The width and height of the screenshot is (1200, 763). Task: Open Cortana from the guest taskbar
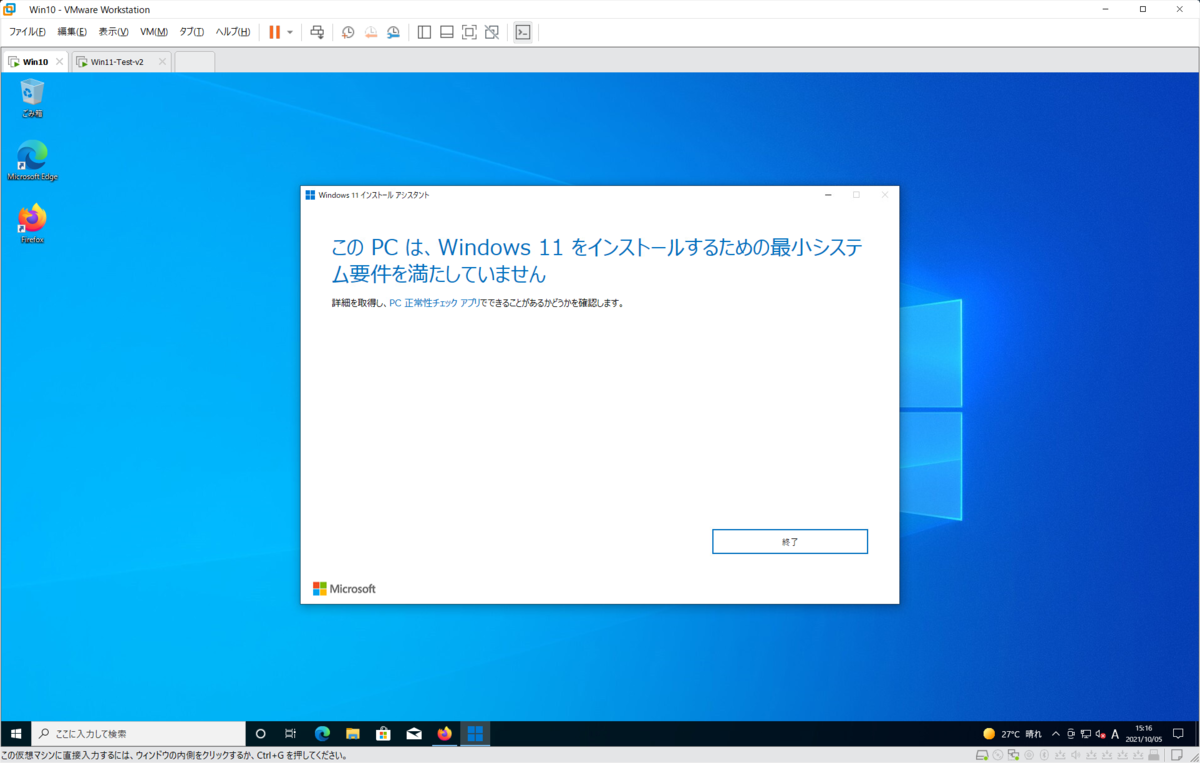click(x=261, y=733)
